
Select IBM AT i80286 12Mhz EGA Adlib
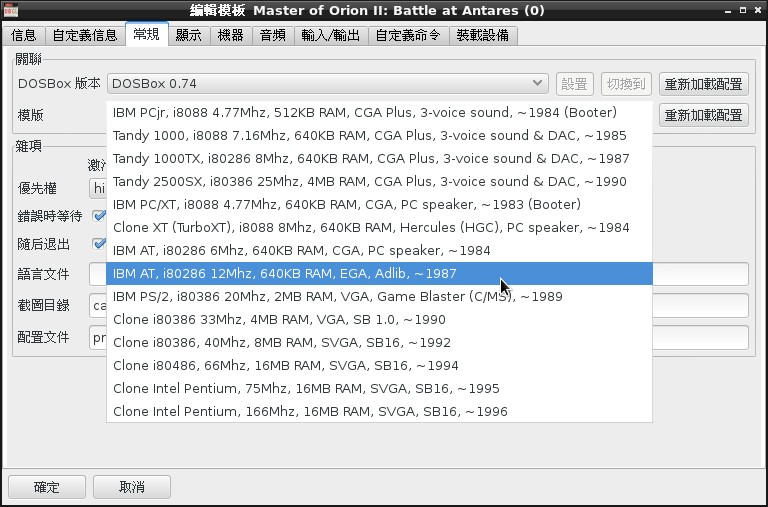click(380, 273)
